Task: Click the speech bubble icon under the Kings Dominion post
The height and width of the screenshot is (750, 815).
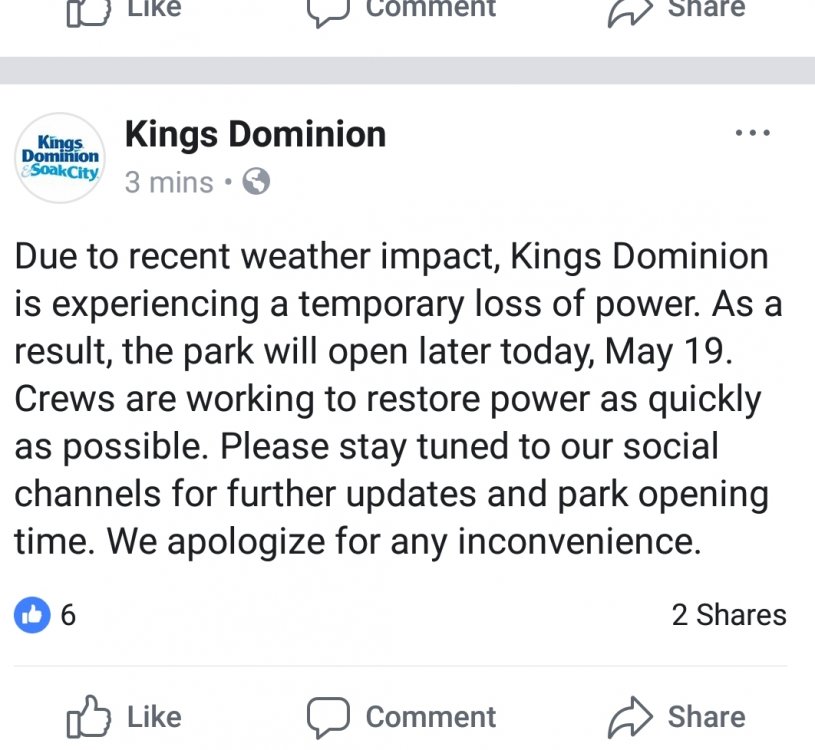Action: click(327, 717)
